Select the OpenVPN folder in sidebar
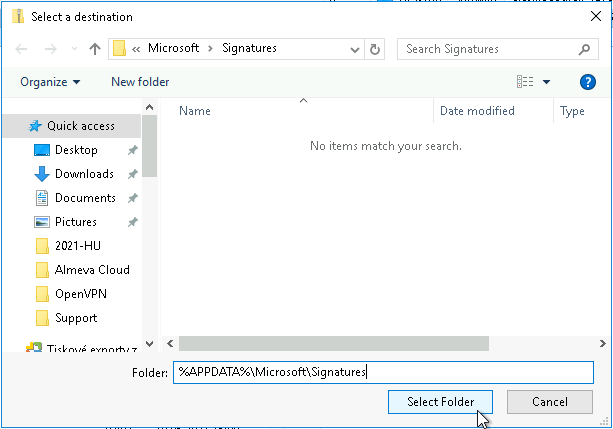Viewport: 613px width, 429px height. pyautogui.click(x=80, y=294)
